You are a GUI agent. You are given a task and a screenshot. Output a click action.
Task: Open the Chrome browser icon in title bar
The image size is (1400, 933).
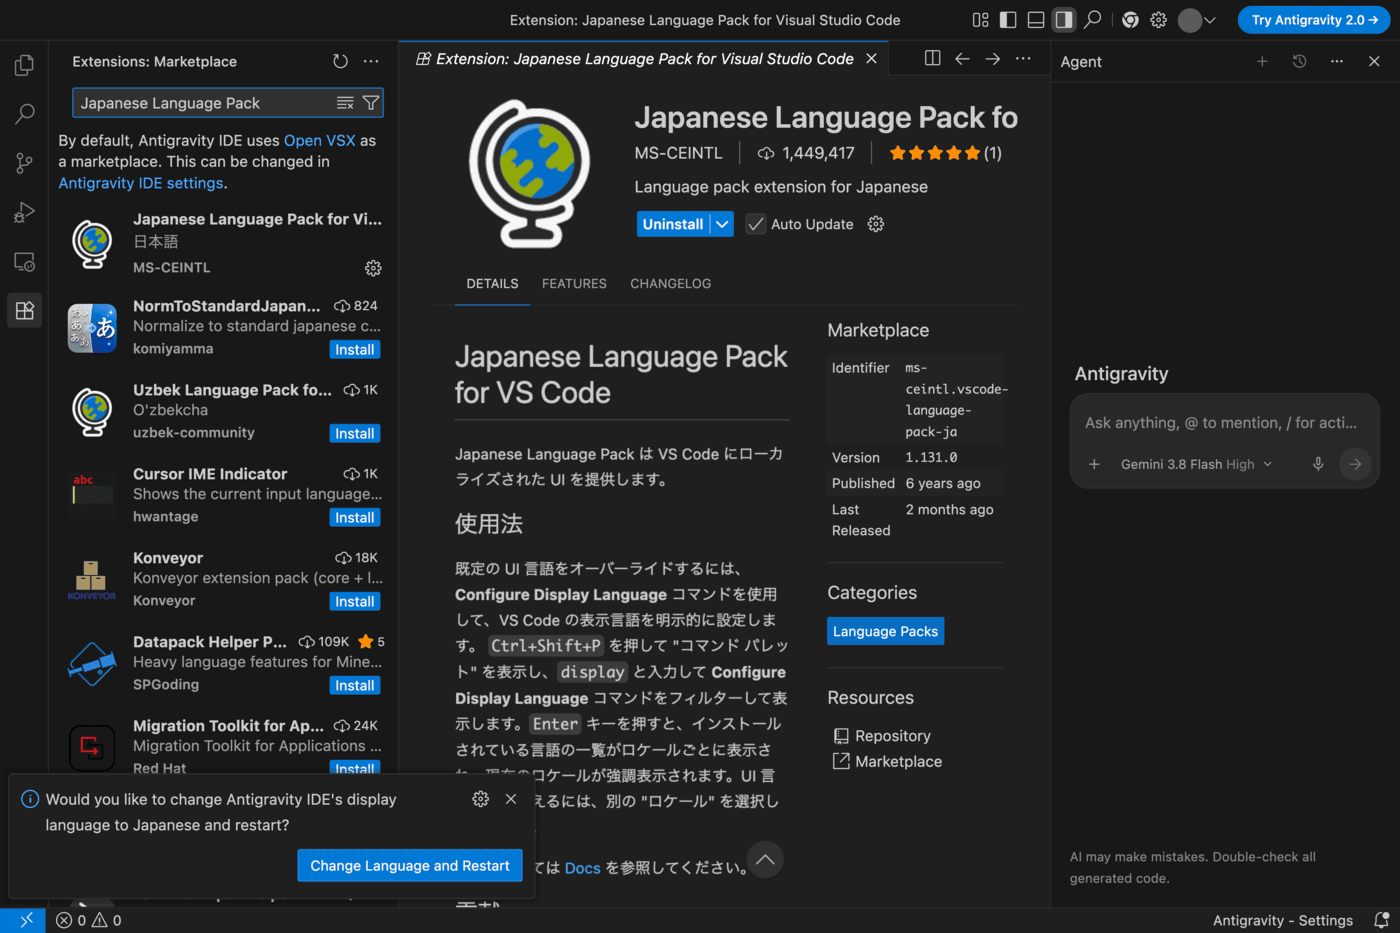(1130, 19)
